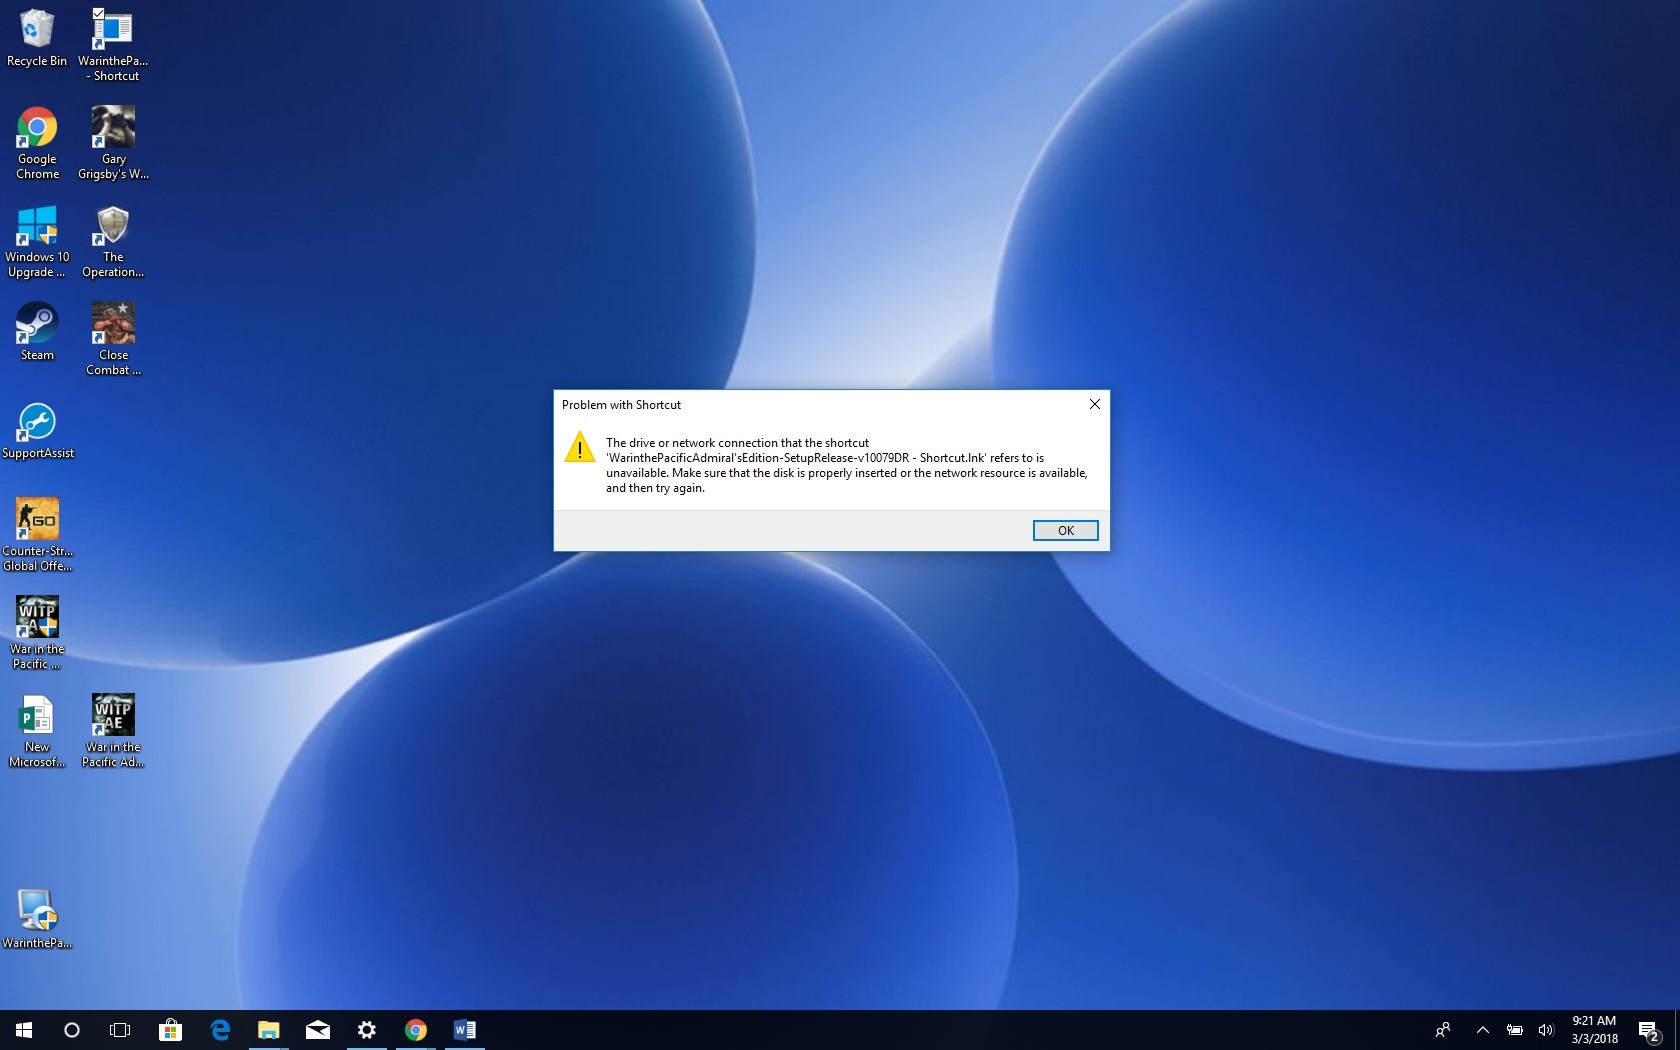Select Counter-Strike Global Offensive desktop icon
1680x1050 pixels.
point(37,535)
